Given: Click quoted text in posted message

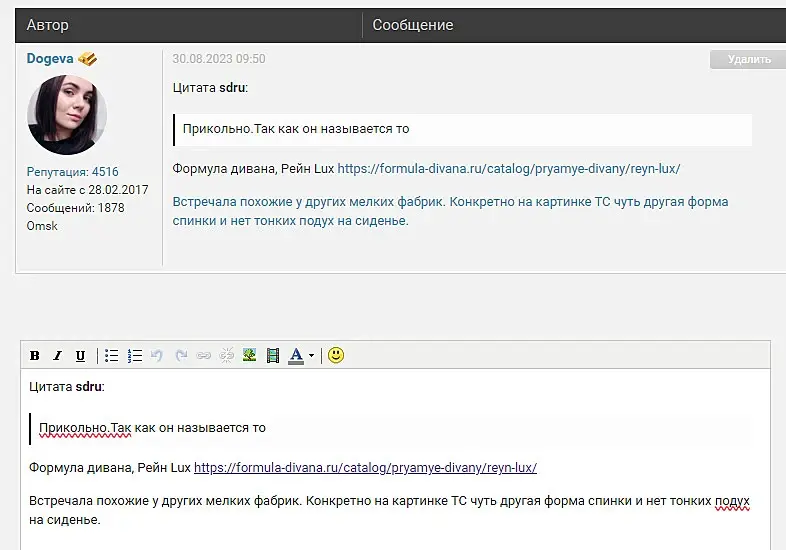Looking at the screenshot, I should coord(296,129).
